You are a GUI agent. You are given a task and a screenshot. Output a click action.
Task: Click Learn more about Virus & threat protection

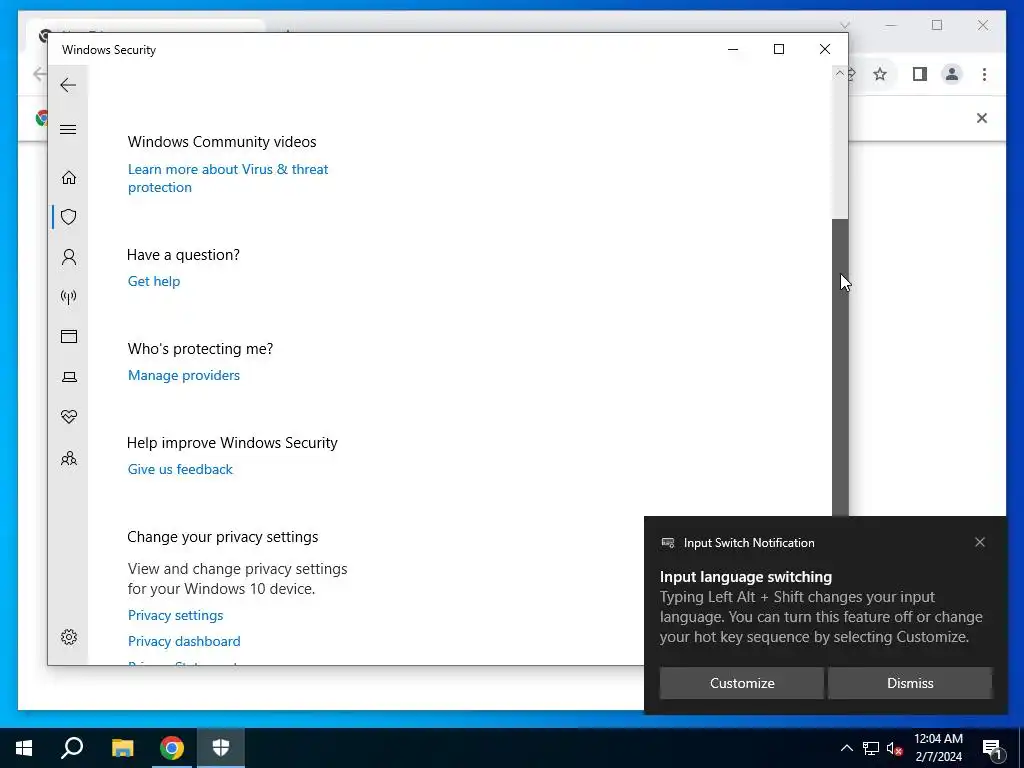(x=228, y=178)
